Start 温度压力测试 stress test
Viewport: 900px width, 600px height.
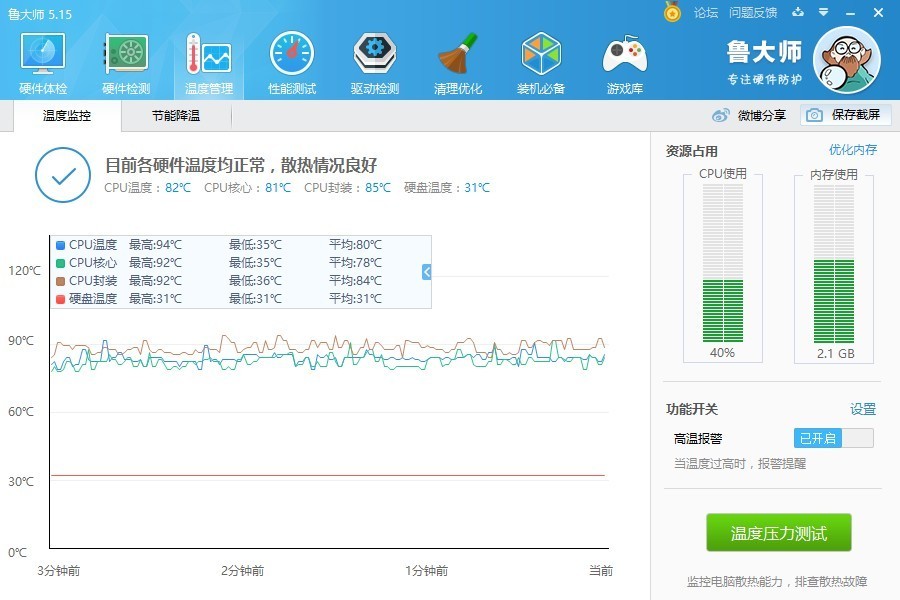tap(779, 533)
